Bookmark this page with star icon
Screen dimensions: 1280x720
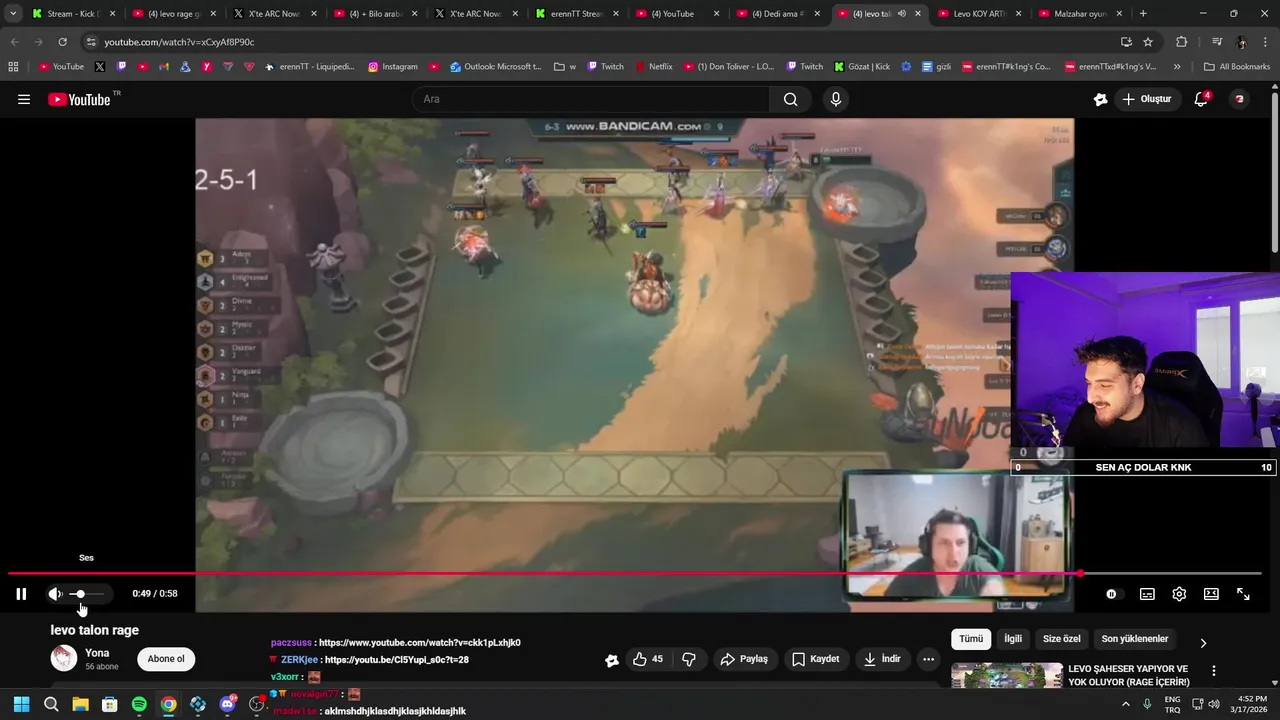[1148, 42]
